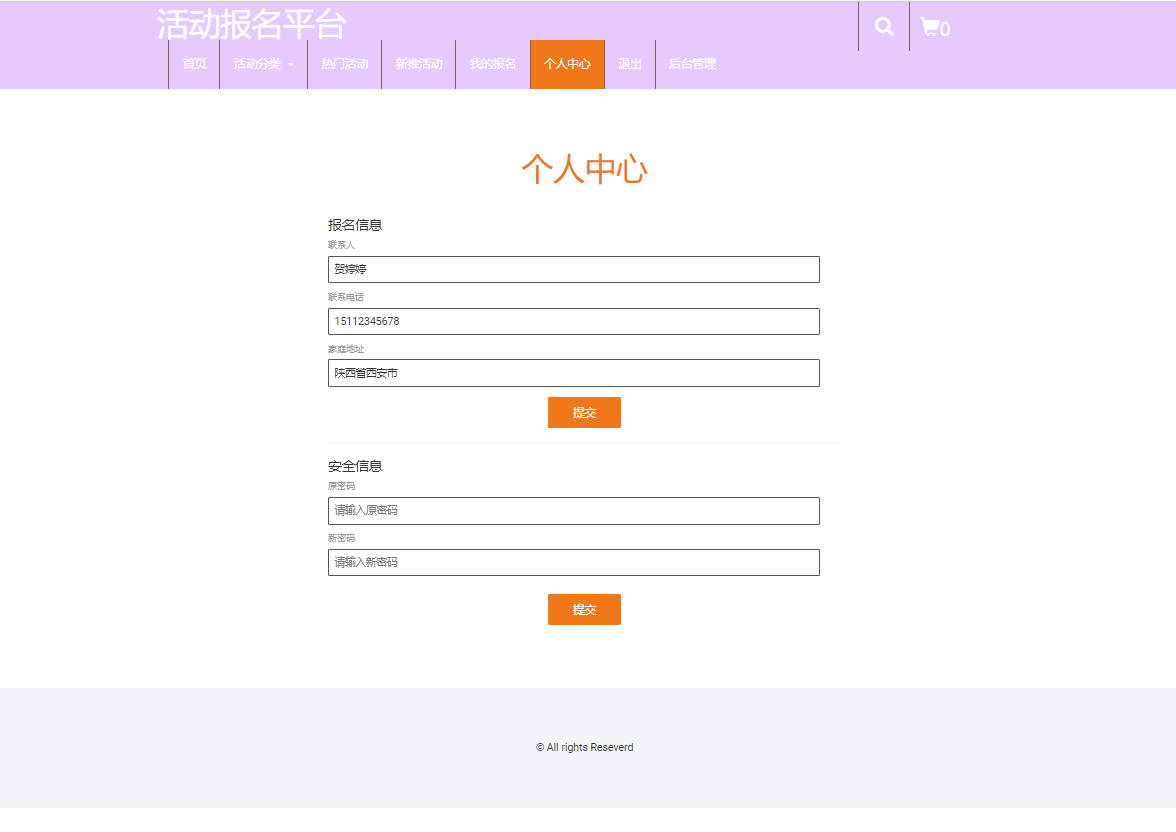Screen dimensions: 1176x832
Task: Select 新推活动 from the navigation
Action: [x=418, y=64]
